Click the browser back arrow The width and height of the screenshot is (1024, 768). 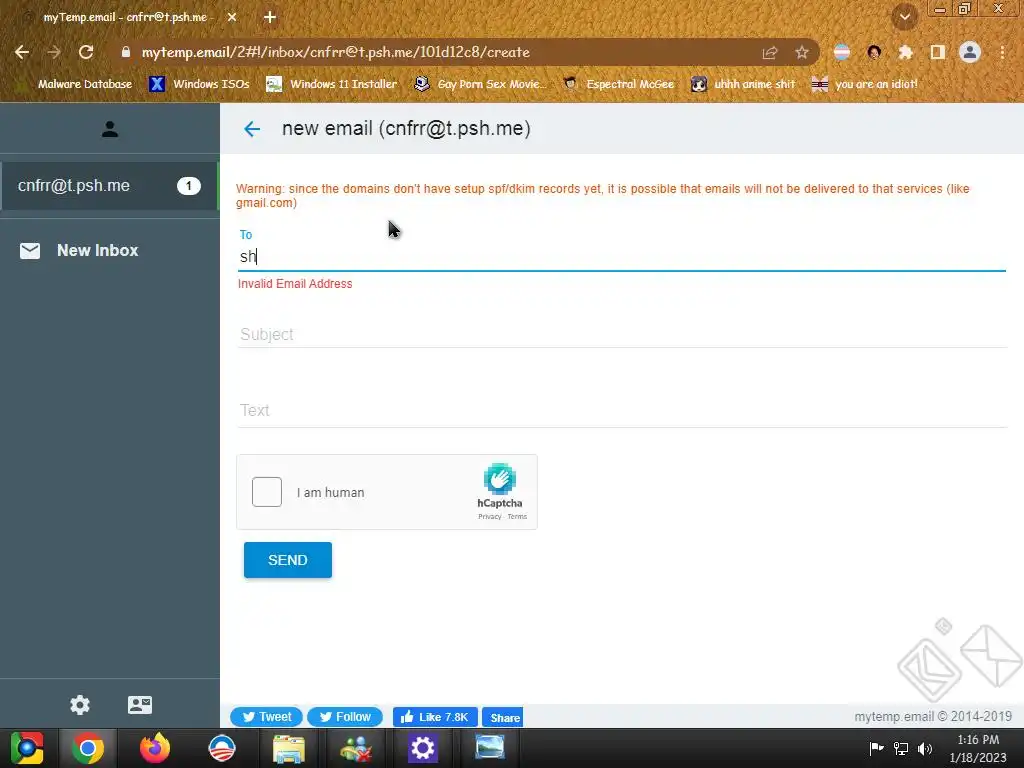[22, 52]
